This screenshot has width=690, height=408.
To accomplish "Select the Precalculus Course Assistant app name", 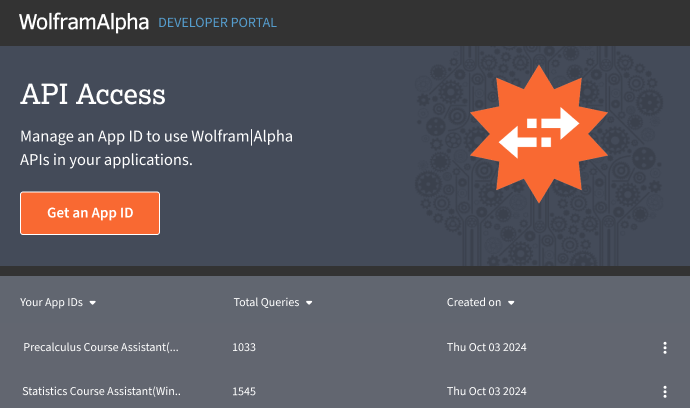I will click(x=101, y=348).
